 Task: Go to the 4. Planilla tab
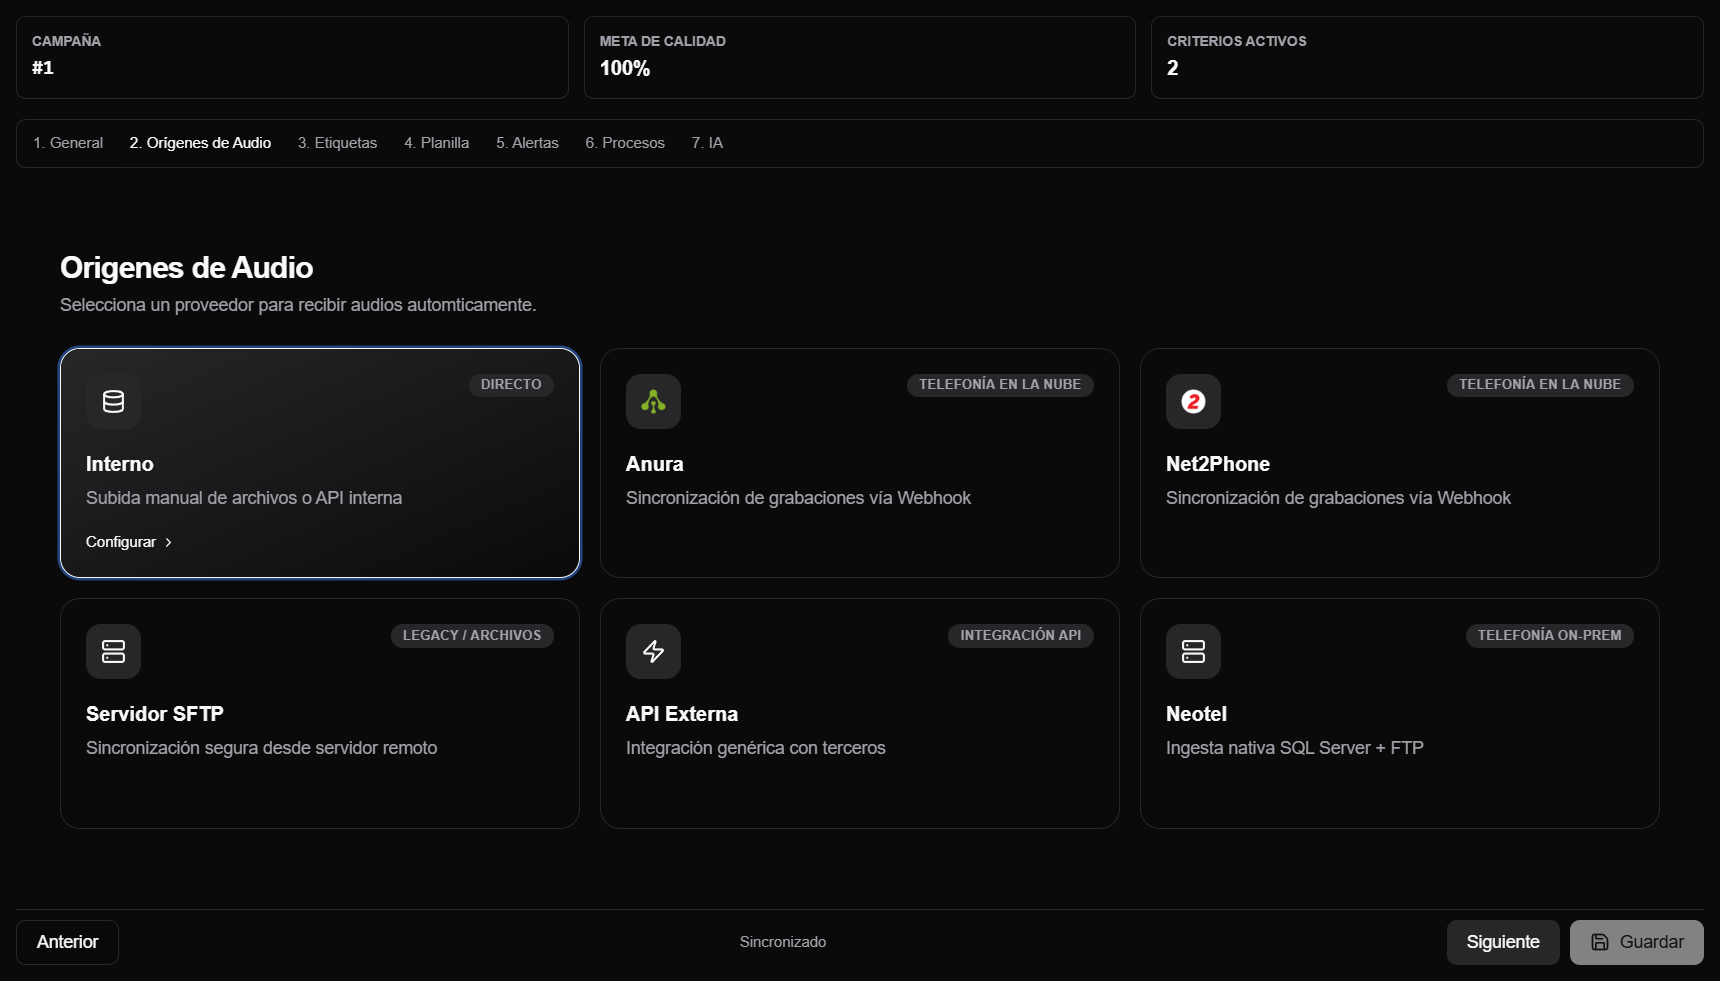436,143
